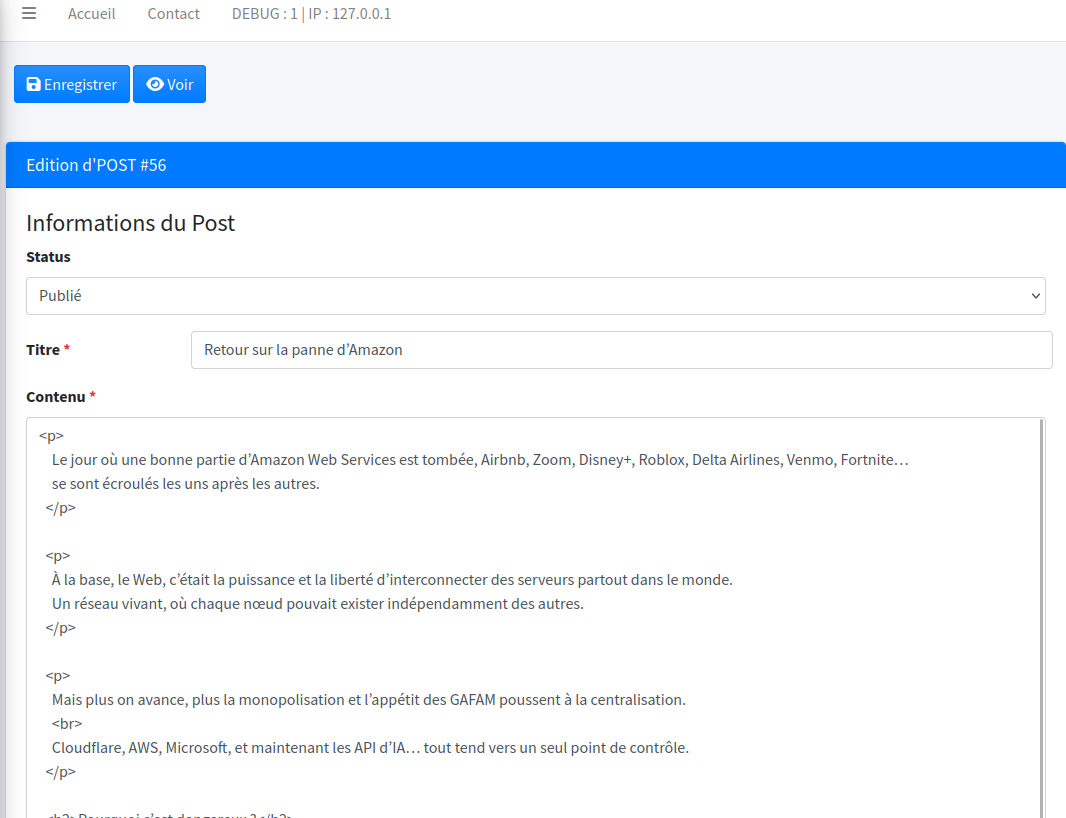This screenshot has width=1066, height=818.
Task: Click the eye icon in Voir
Action: pos(154,85)
